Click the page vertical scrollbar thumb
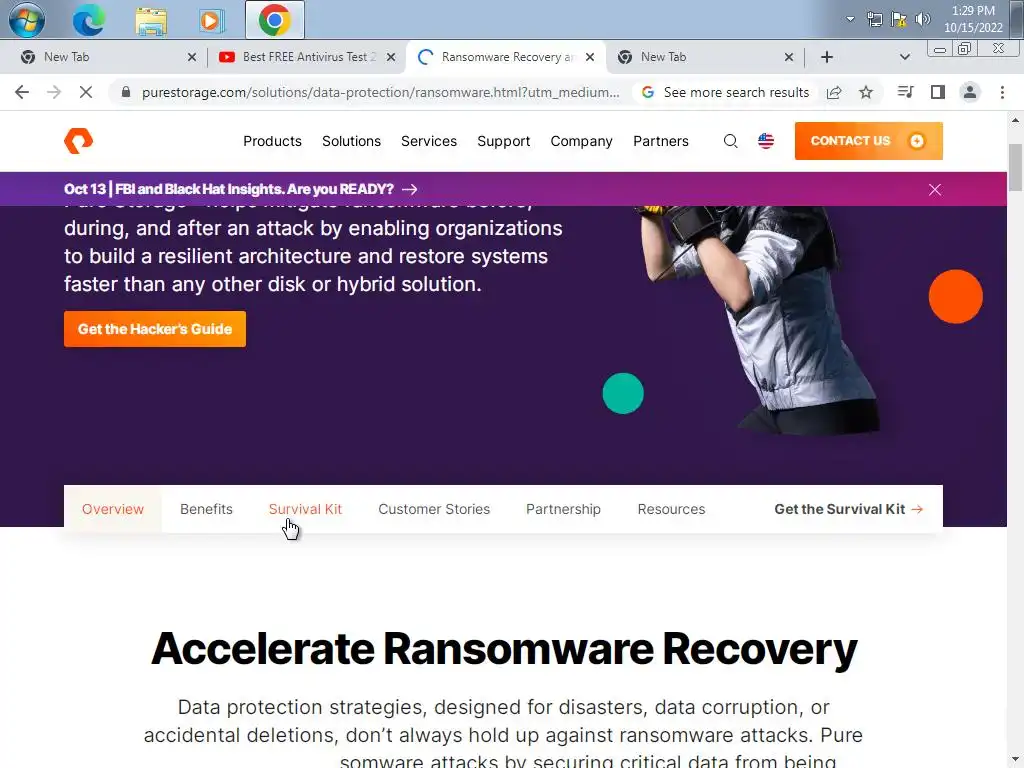This screenshot has width=1024, height=768. click(1015, 167)
